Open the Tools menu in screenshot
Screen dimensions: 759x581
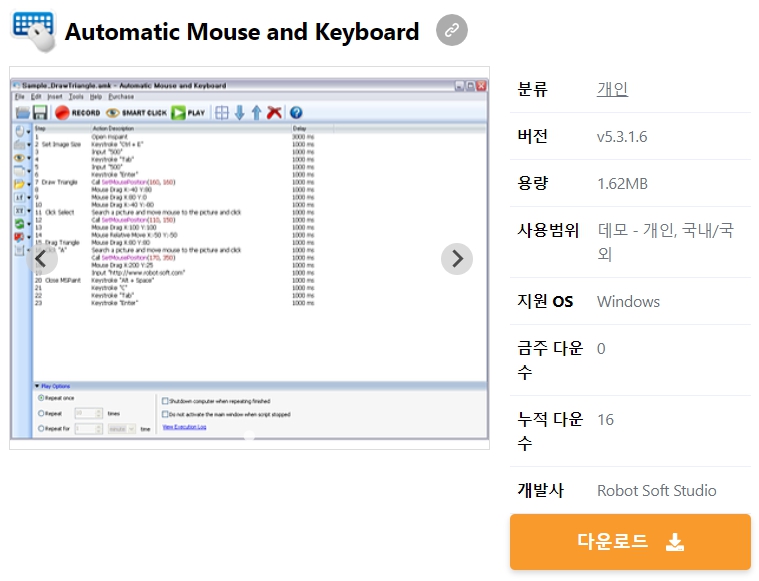click(x=76, y=97)
